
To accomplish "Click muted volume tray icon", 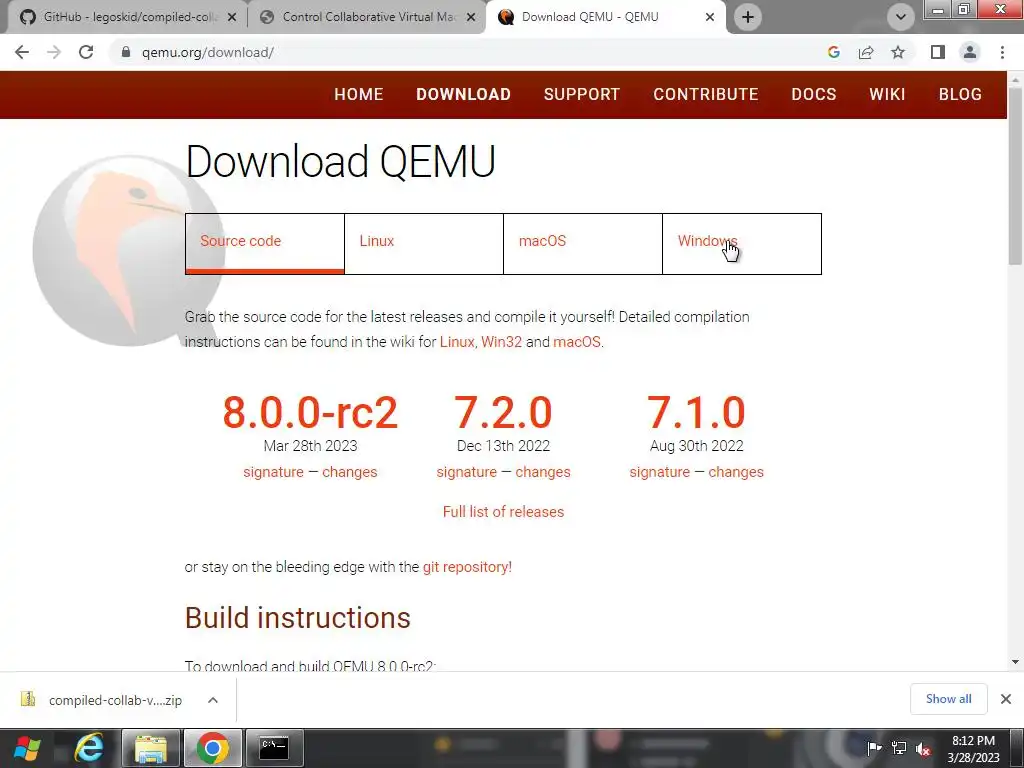I will [923, 748].
